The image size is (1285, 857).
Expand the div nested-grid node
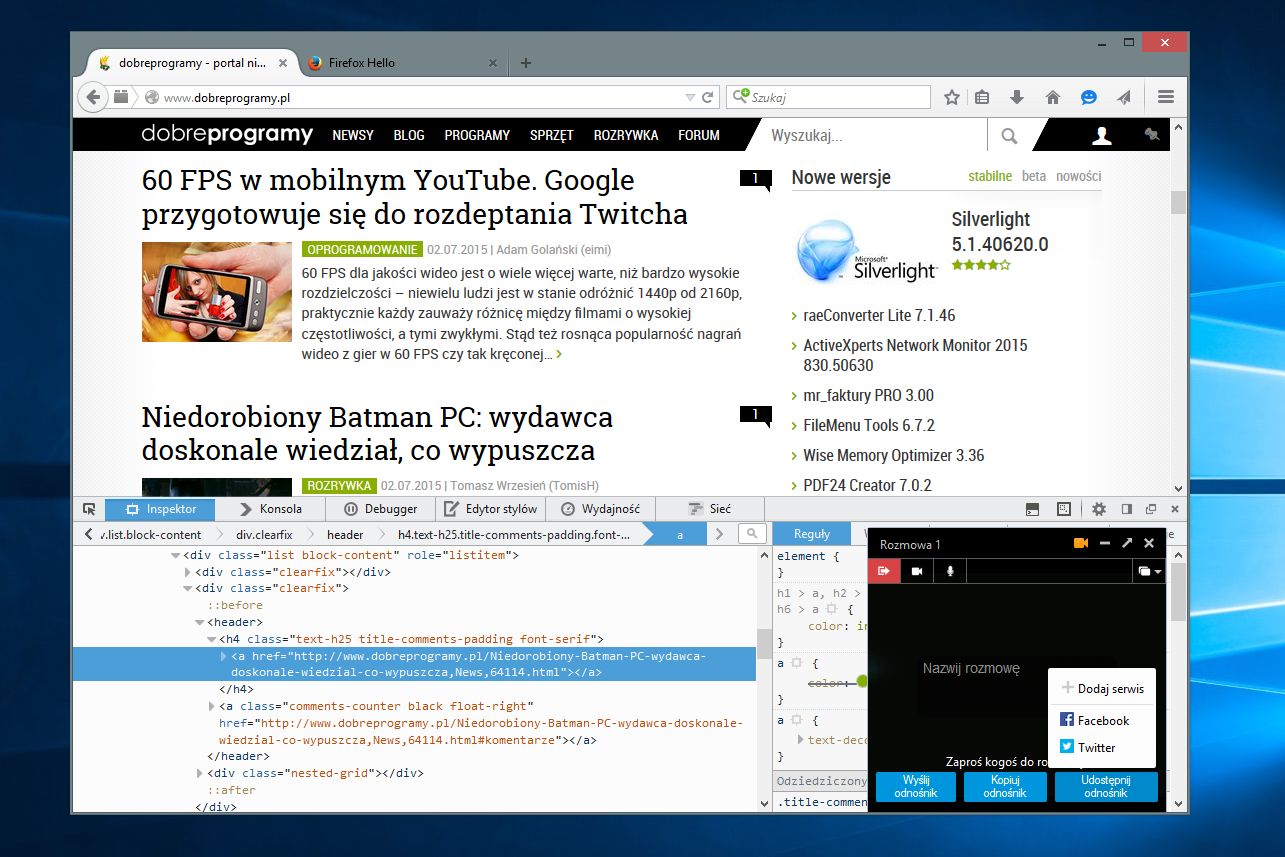[x=200, y=773]
